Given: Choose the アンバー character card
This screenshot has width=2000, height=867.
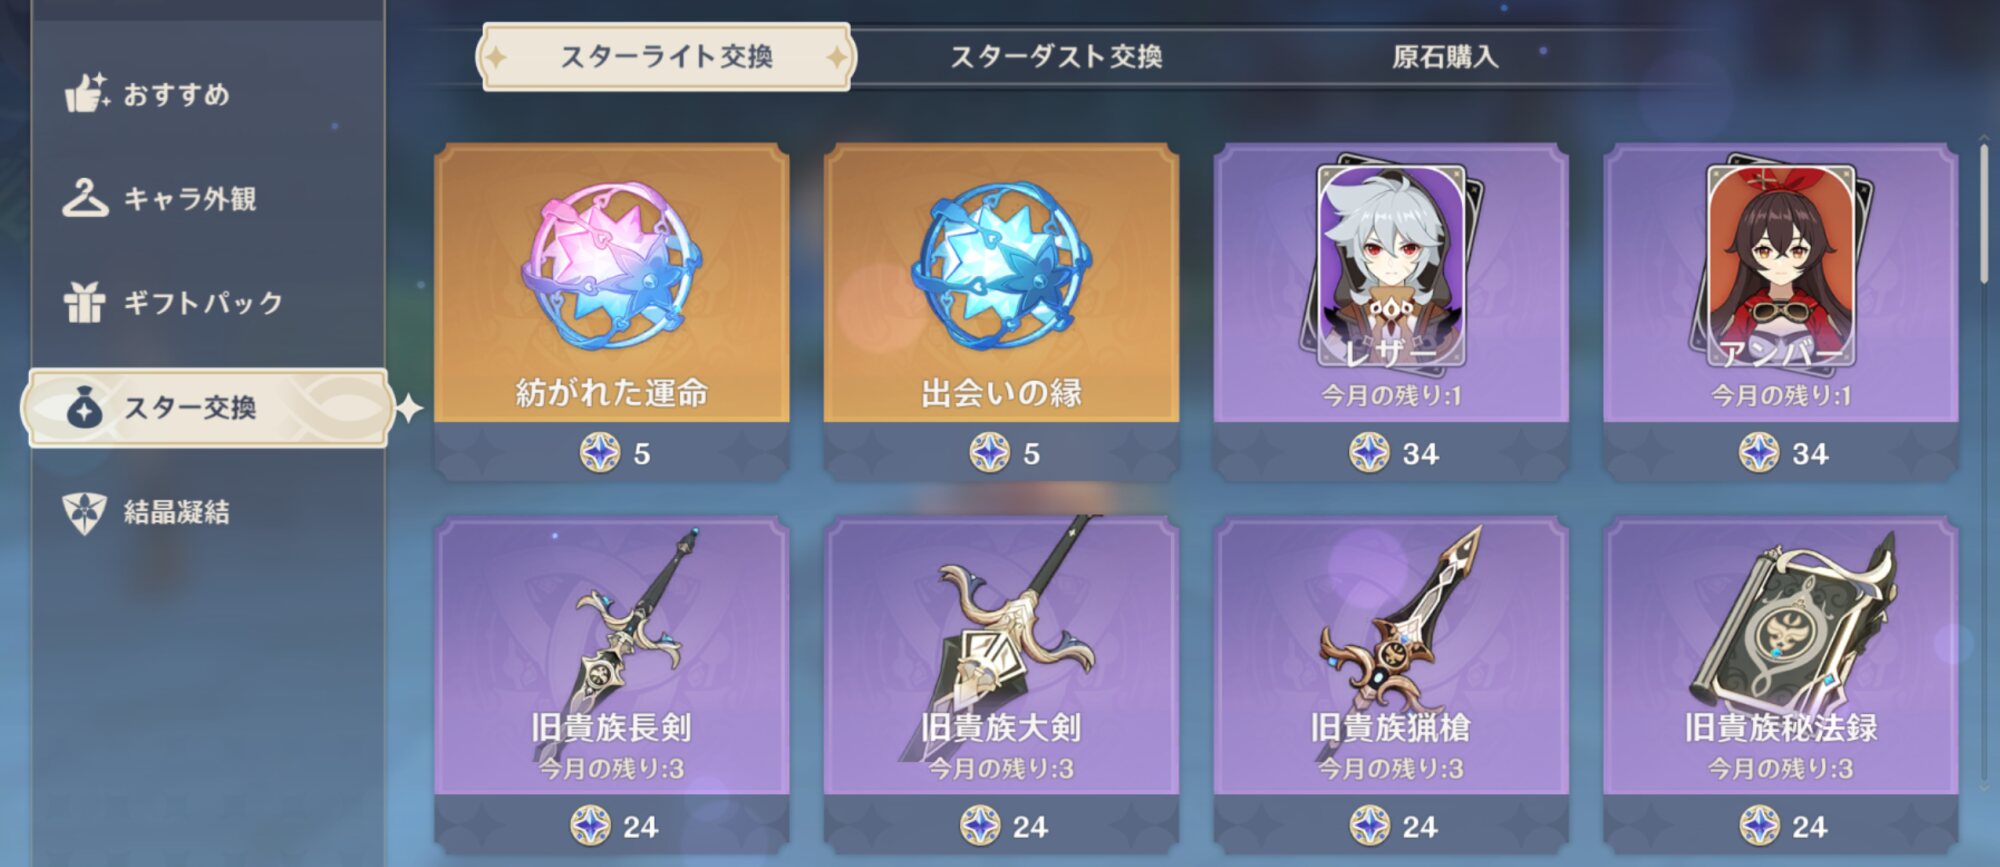Looking at the screenshot, I should tap(1781, 312).
